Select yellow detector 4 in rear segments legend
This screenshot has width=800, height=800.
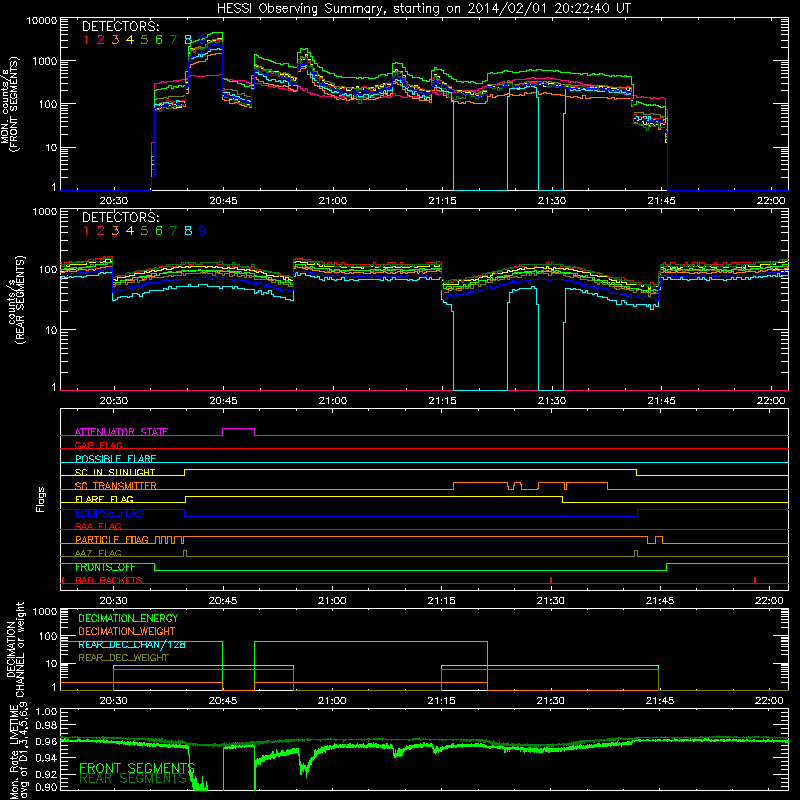point(130,231)
